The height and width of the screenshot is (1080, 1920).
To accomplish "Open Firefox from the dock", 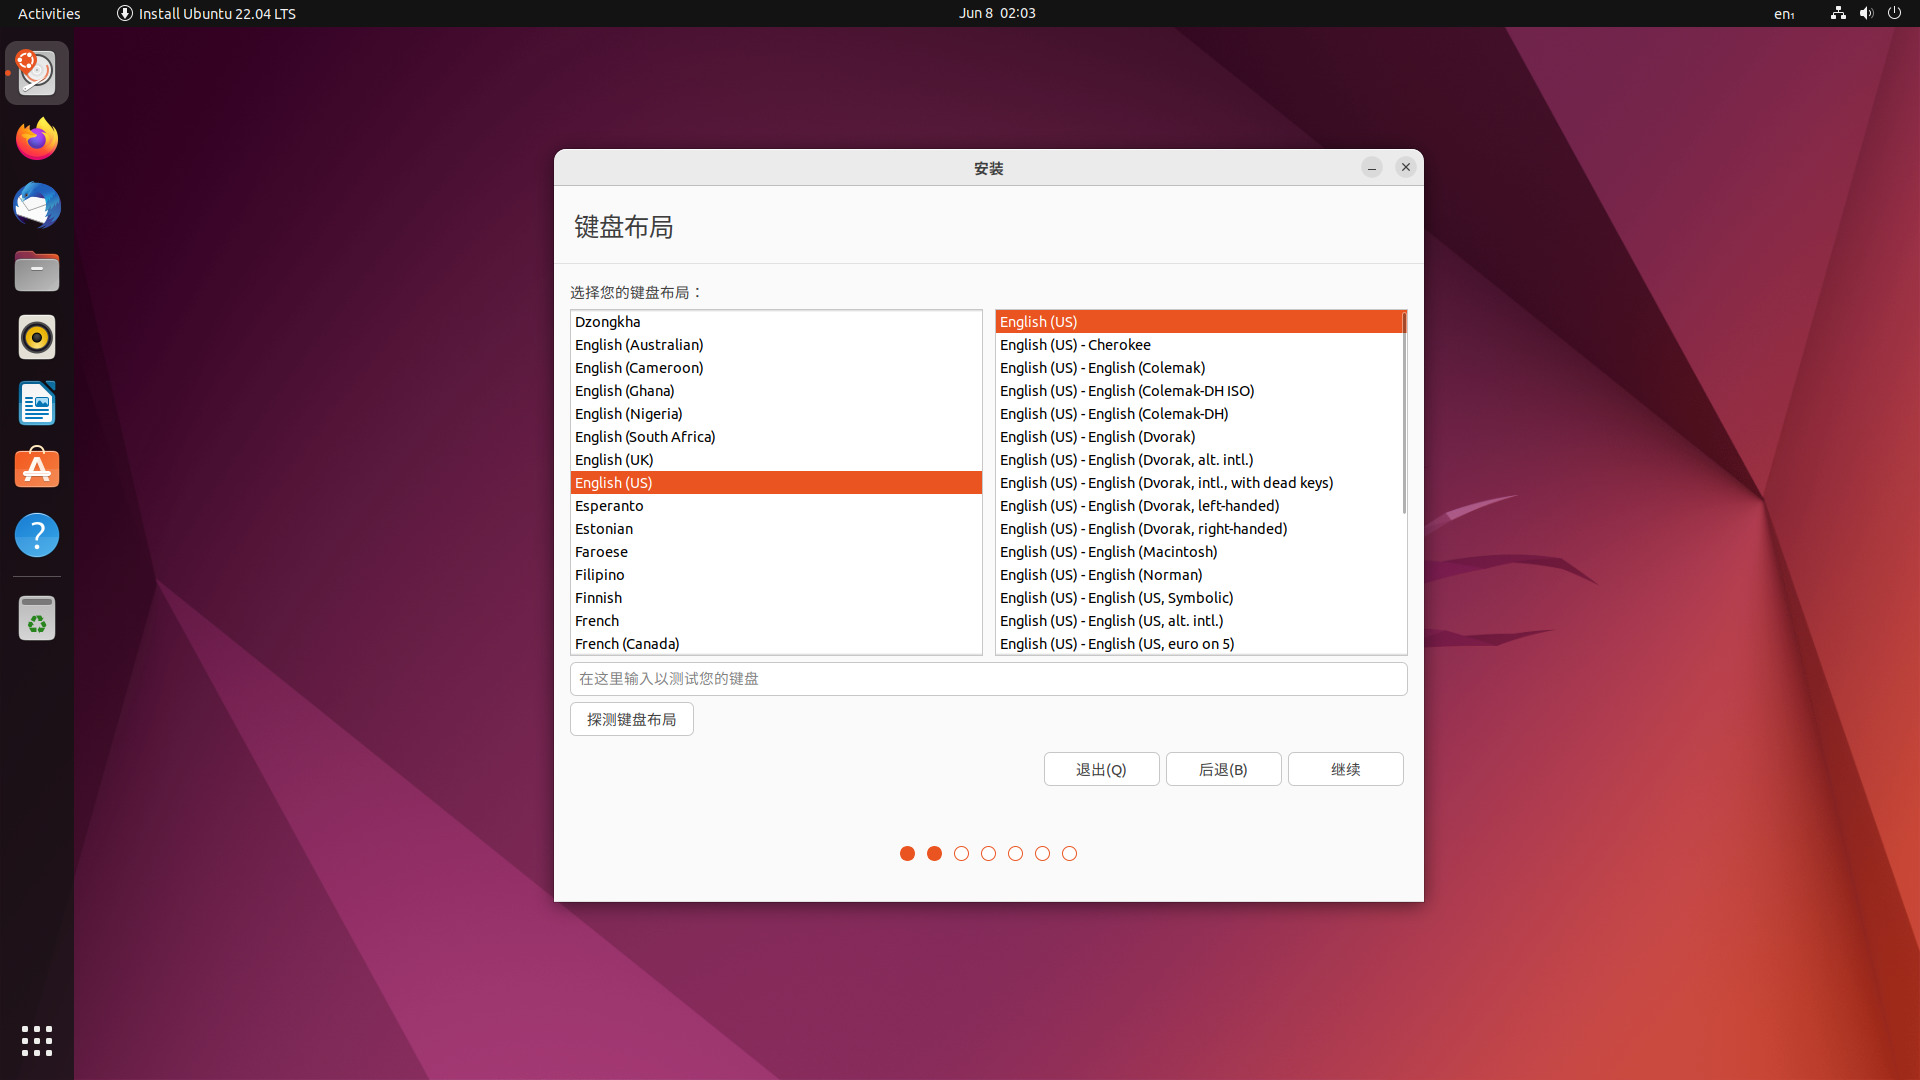I will point(36,138).
